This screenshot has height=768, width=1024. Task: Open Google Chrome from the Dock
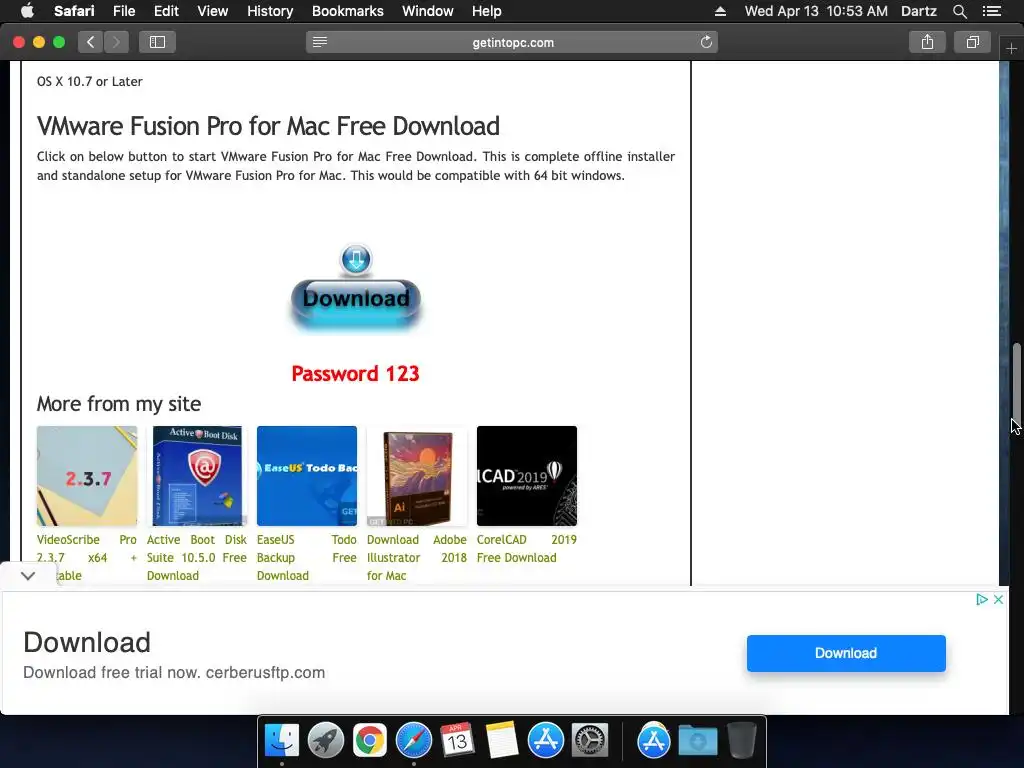[370, 741]
